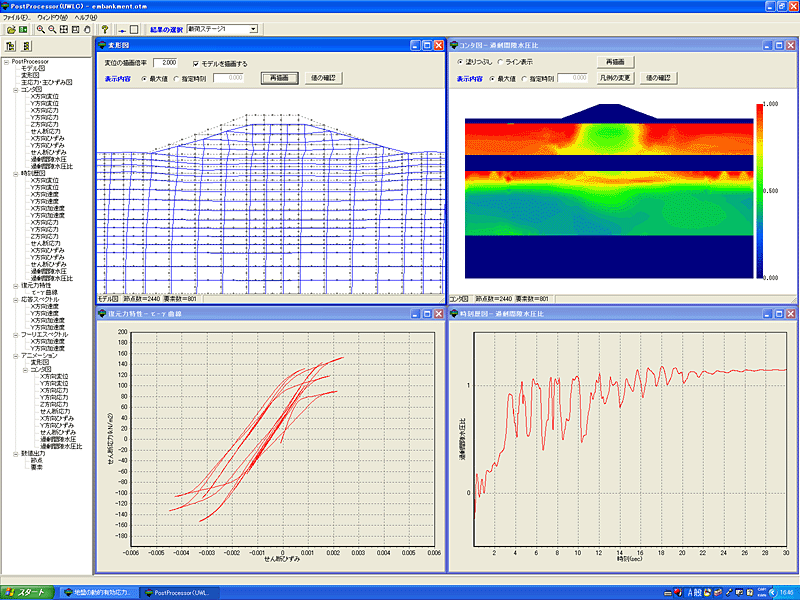This screenshot has width=800, height=600.
Task: Click the open file folder icon
Action: [x=10, y=30]
